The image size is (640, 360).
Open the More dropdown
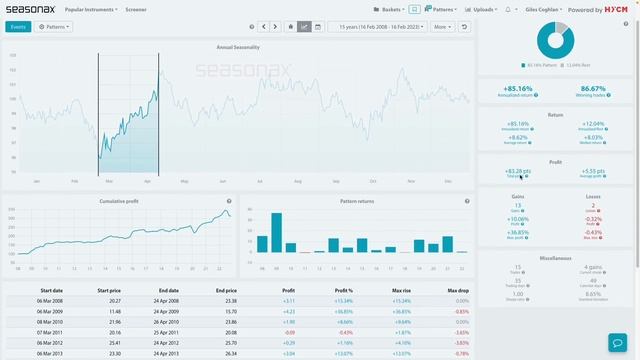442,27
